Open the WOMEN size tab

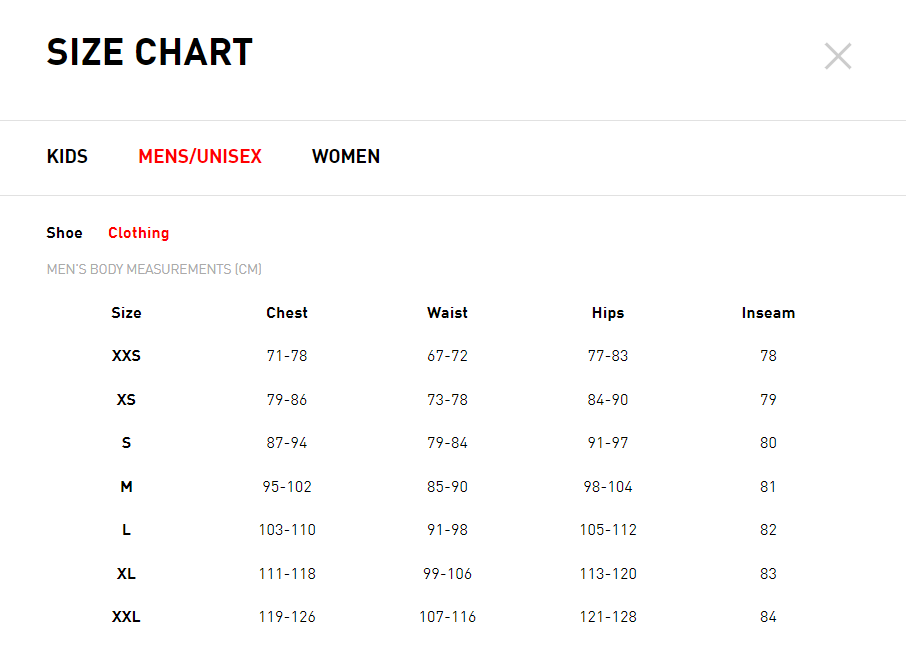click(x=346, y=157)
